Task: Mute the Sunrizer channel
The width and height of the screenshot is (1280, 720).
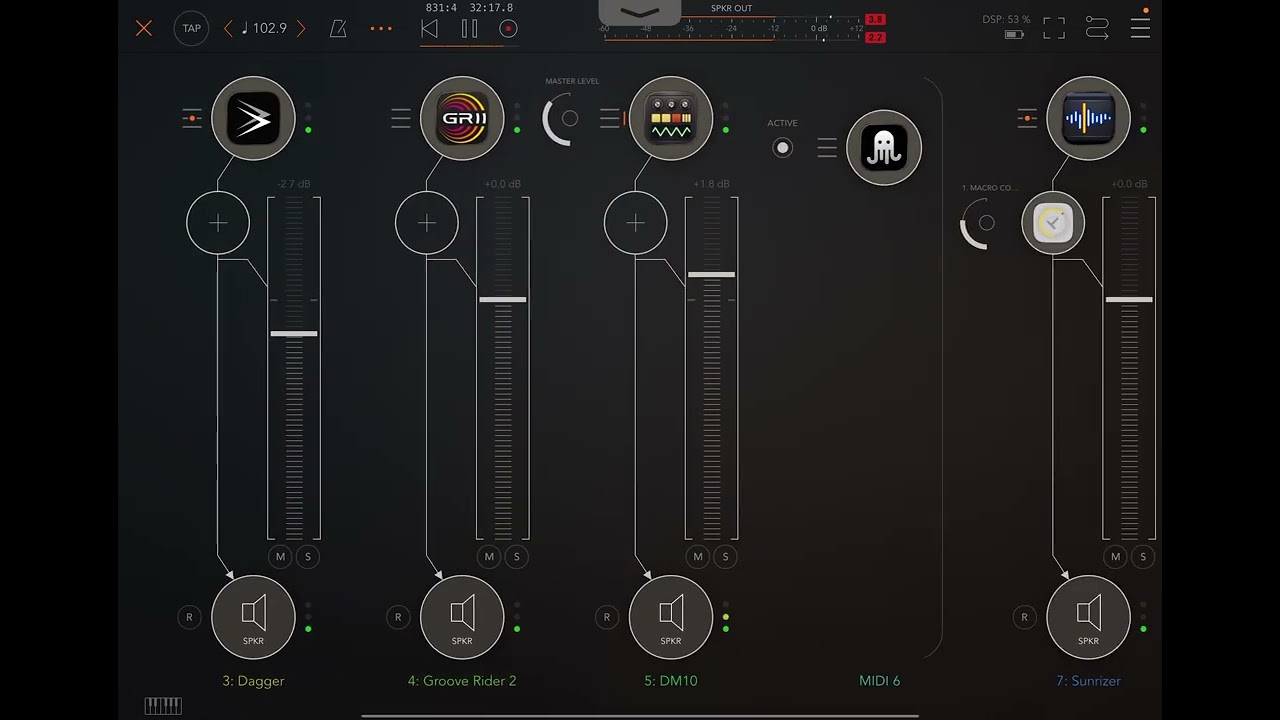Action: click(x=1115, y=557)
